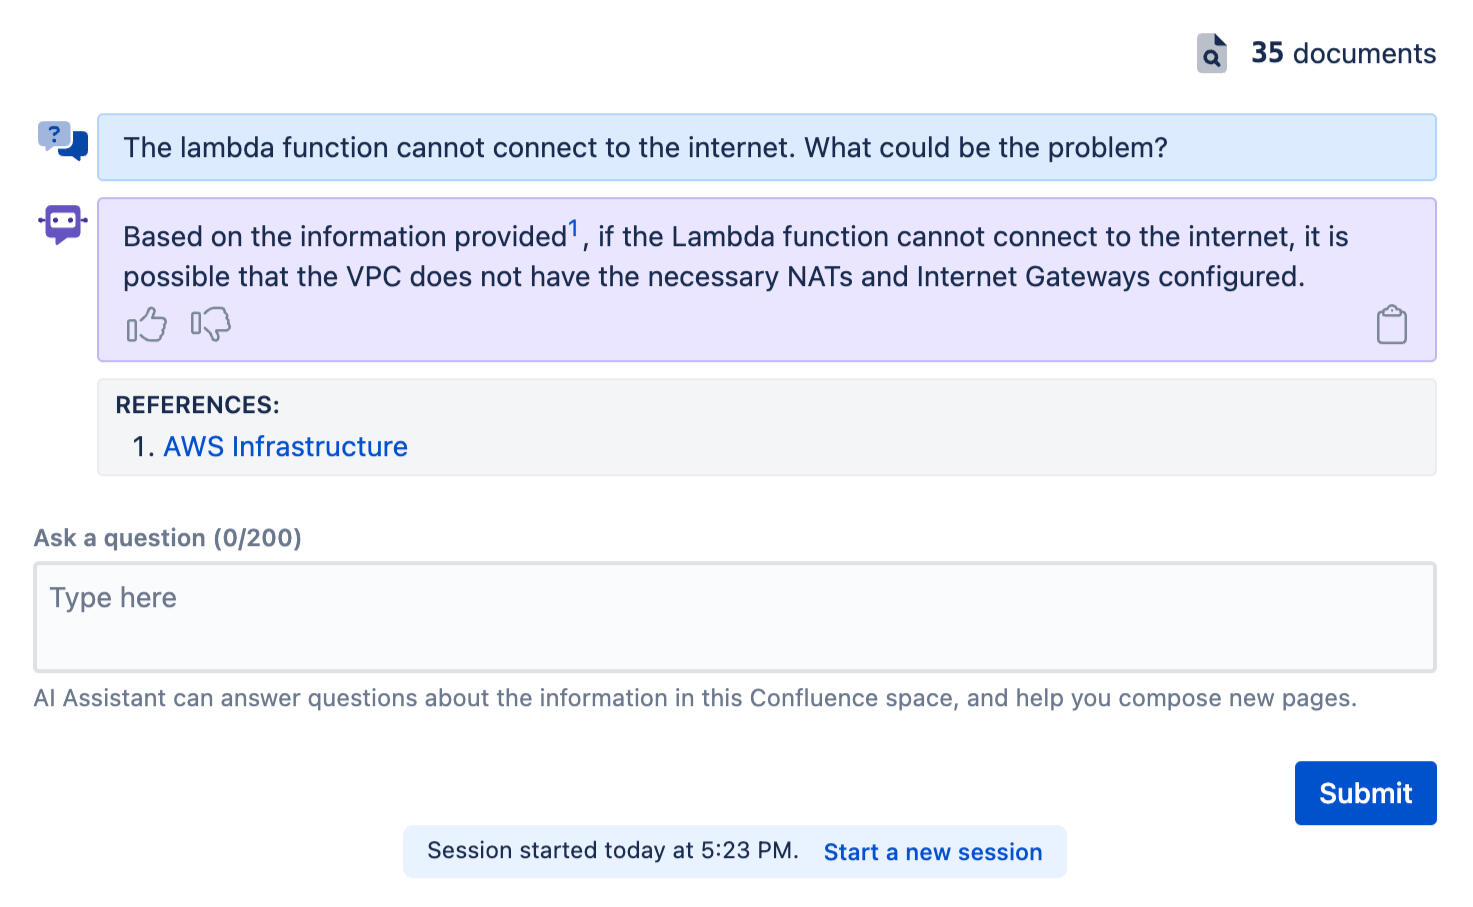Click the REFERENCES heading
This screenshot has width=1473, height=907.
[x=197, y=405]
